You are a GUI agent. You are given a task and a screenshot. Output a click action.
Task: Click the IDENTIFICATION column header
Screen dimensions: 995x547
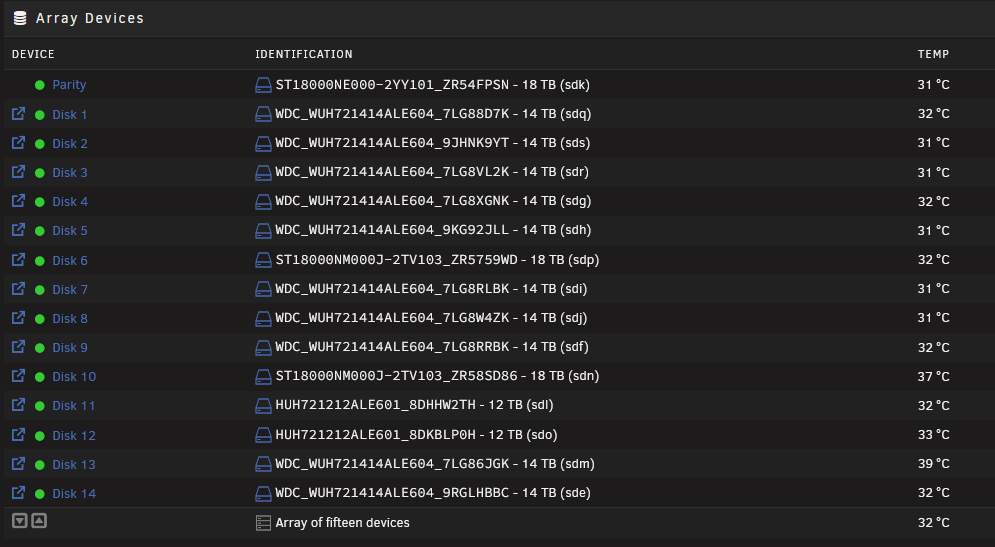pyautogui.click(x=303, y=54)
